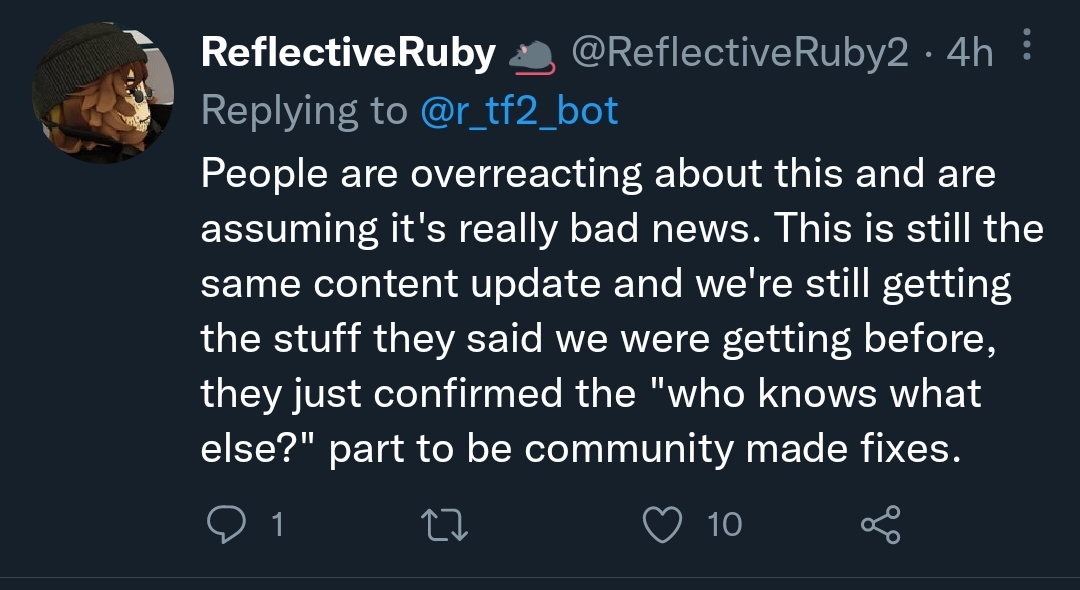Click the reply speech bubble icon
The width and height of the screenshot is (1080, 590).
(x=226, y=525)
